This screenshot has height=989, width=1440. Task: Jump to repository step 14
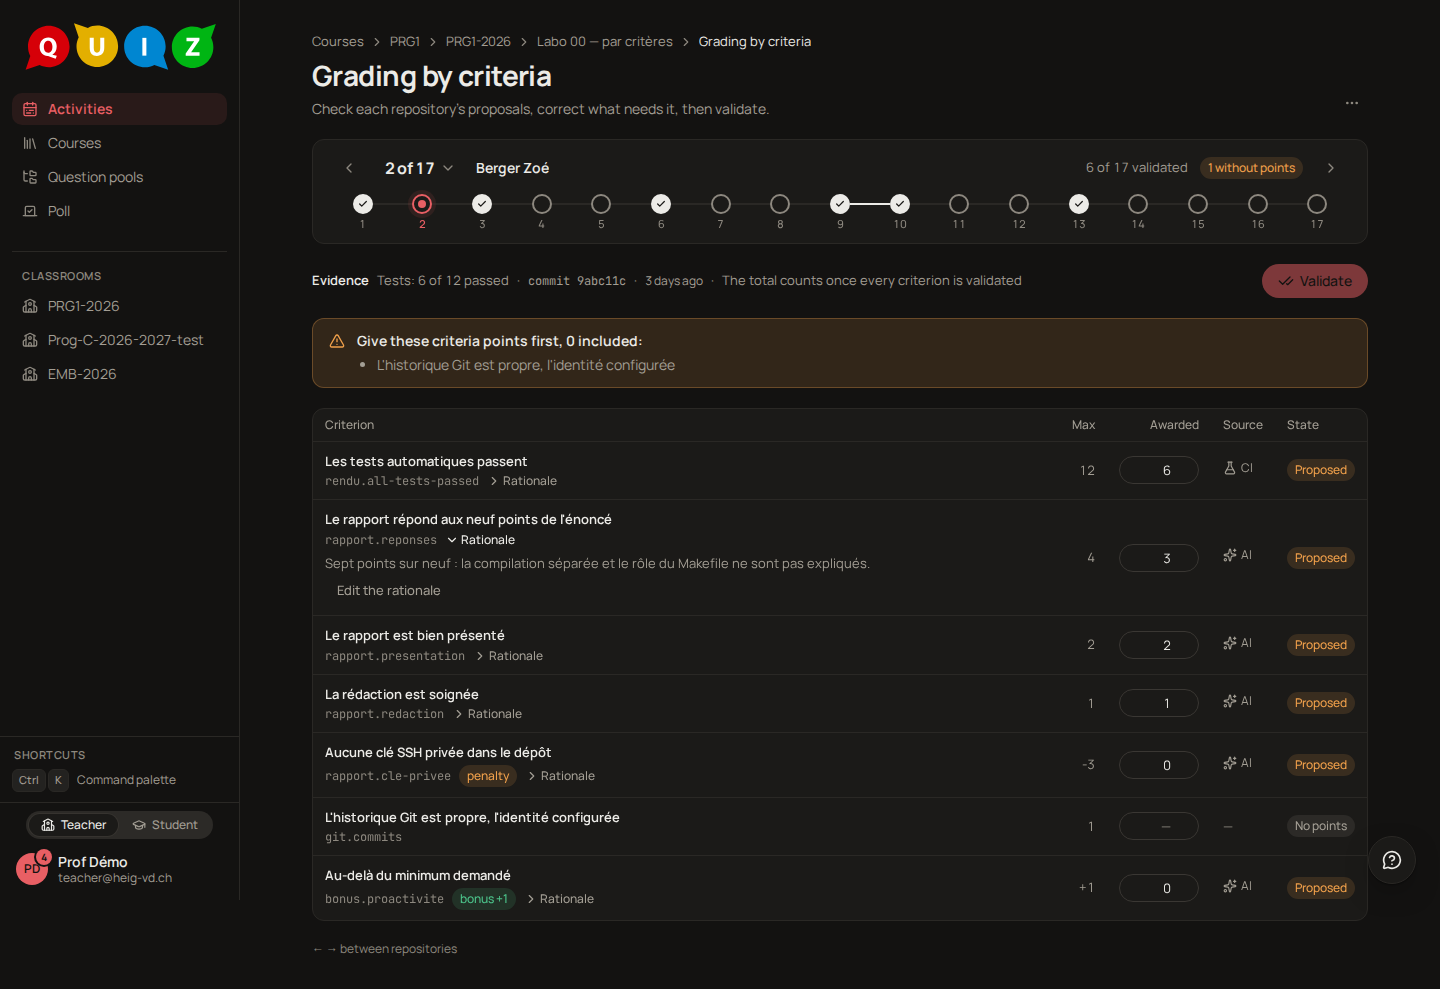click(1138, 204)
